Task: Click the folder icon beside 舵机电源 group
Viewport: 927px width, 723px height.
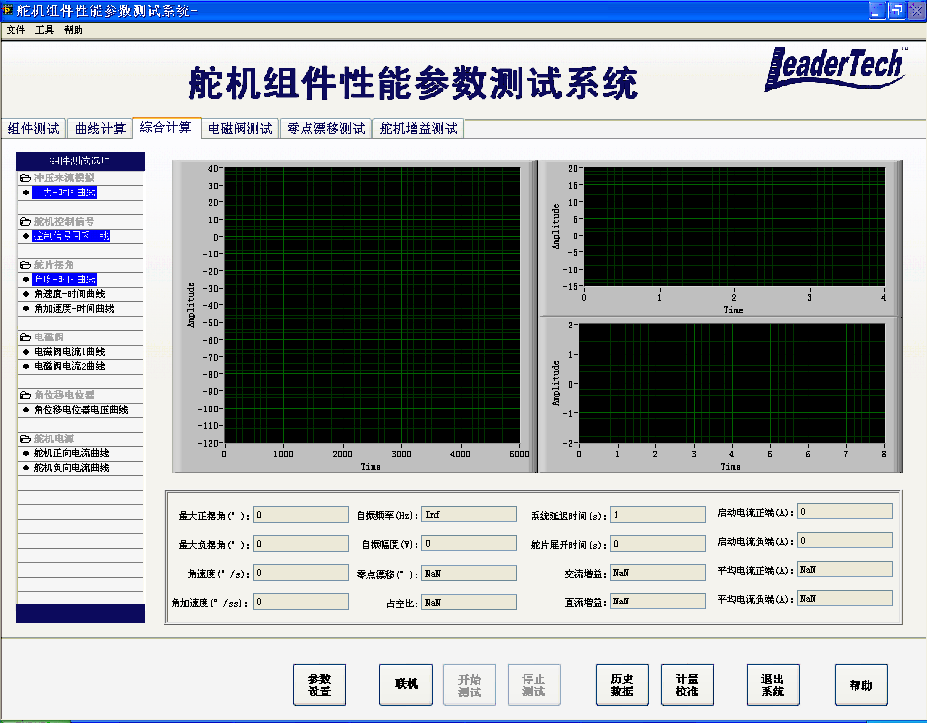Action: coord(25,439)
